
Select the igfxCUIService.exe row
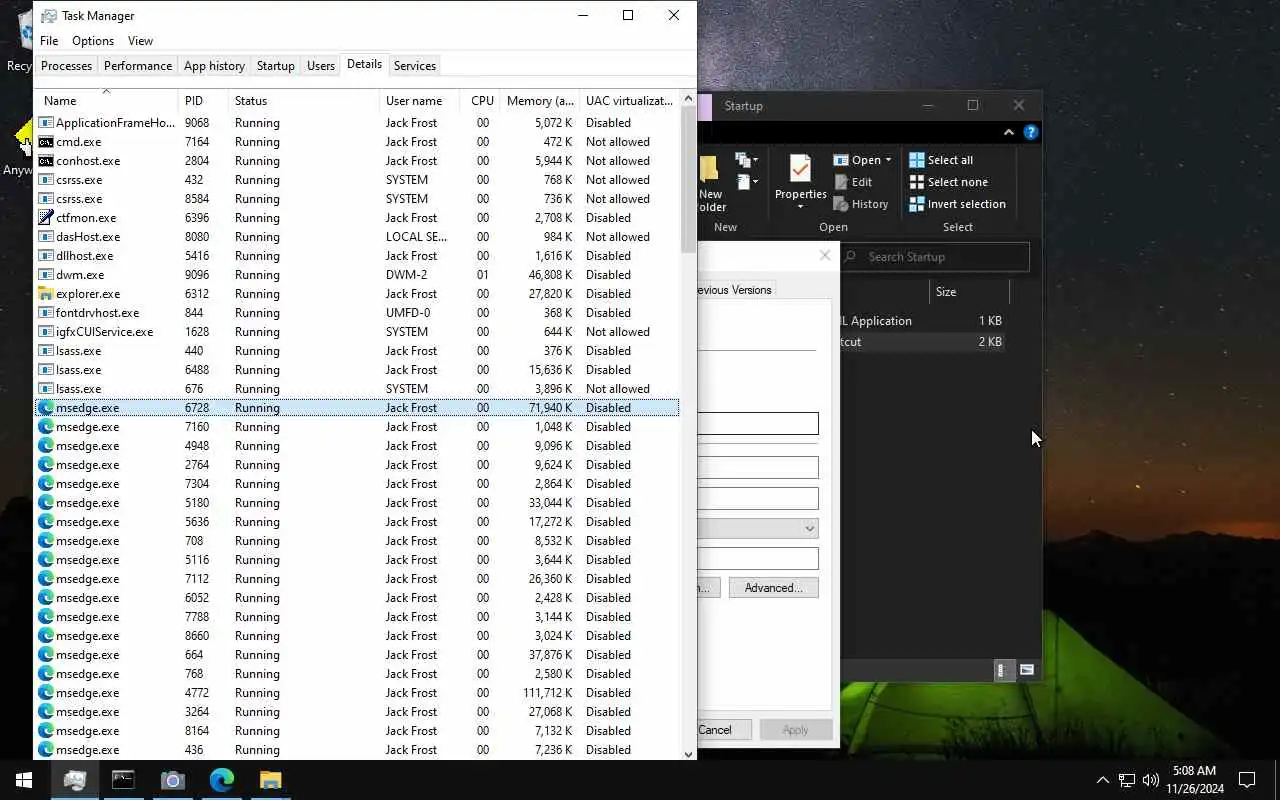[x=357, y=332]
